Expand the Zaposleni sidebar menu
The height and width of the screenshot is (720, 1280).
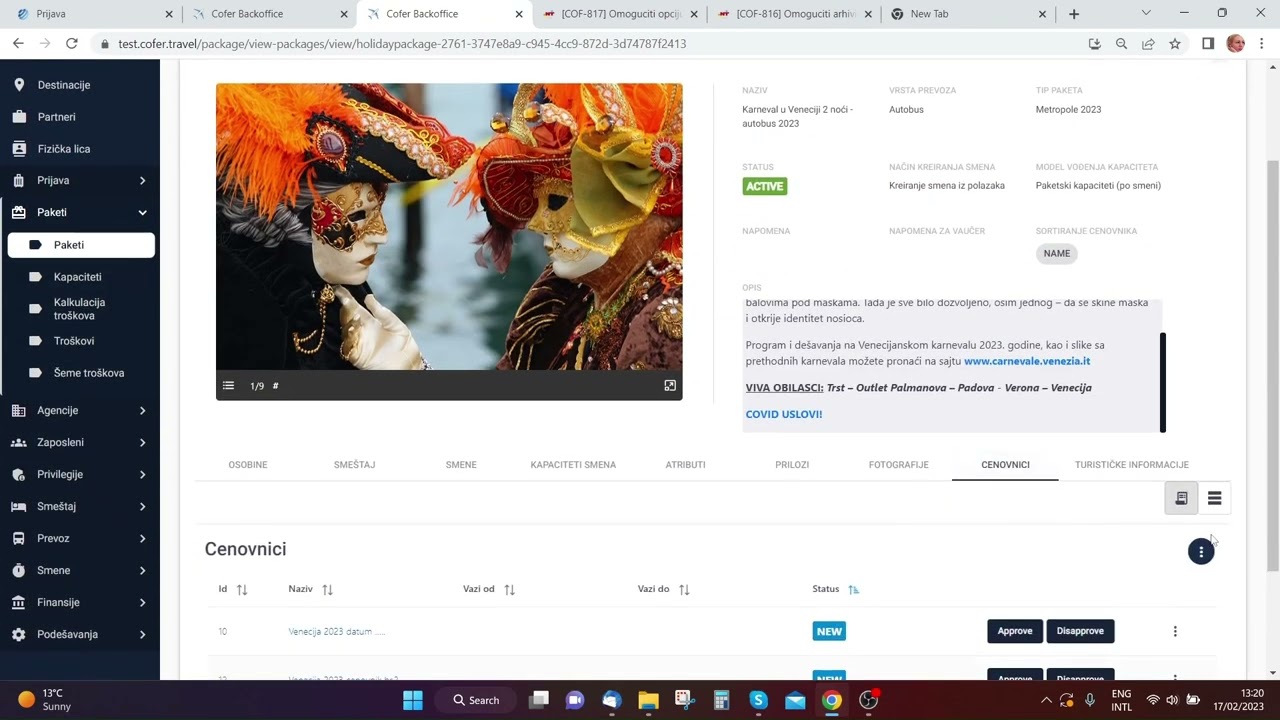[x=80, y=443]
